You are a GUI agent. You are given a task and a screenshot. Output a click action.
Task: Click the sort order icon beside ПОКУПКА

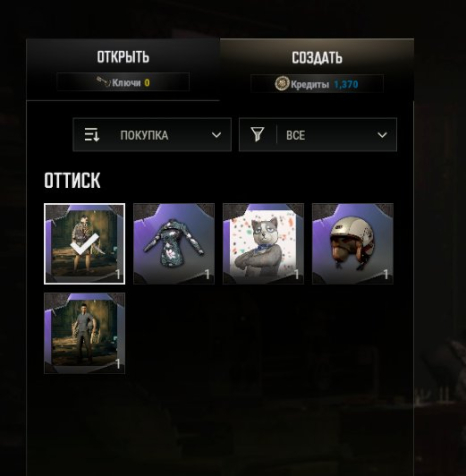[x=92, y=135]
